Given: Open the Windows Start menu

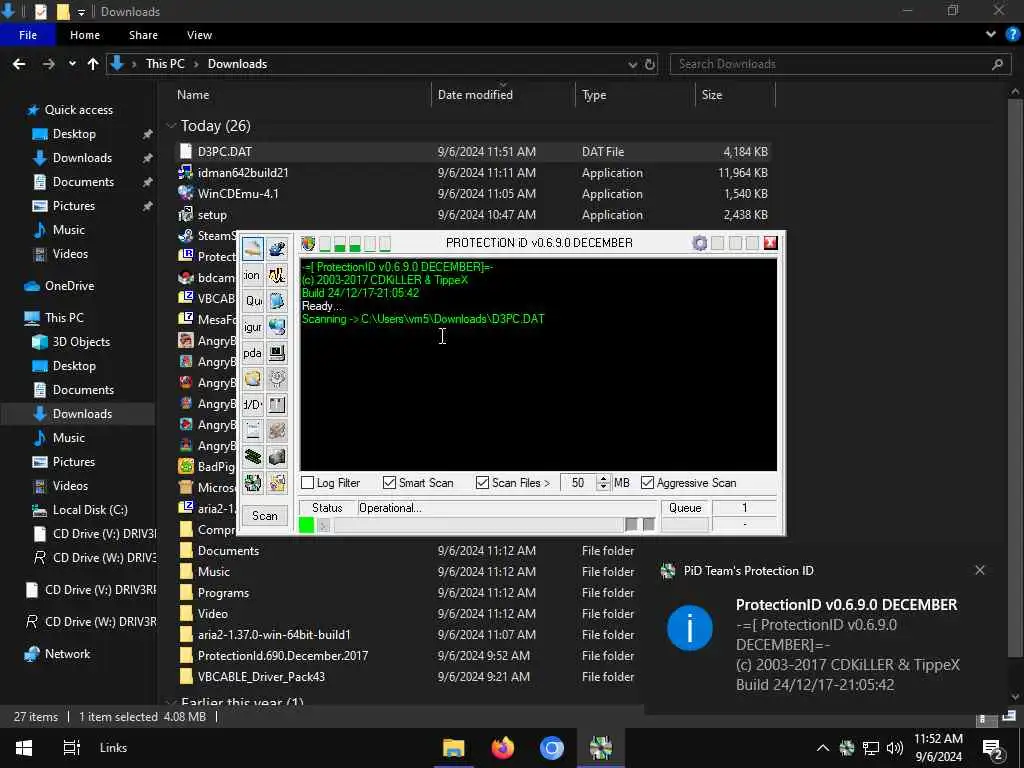Looking at the screenshot, I should click(24, 748).
